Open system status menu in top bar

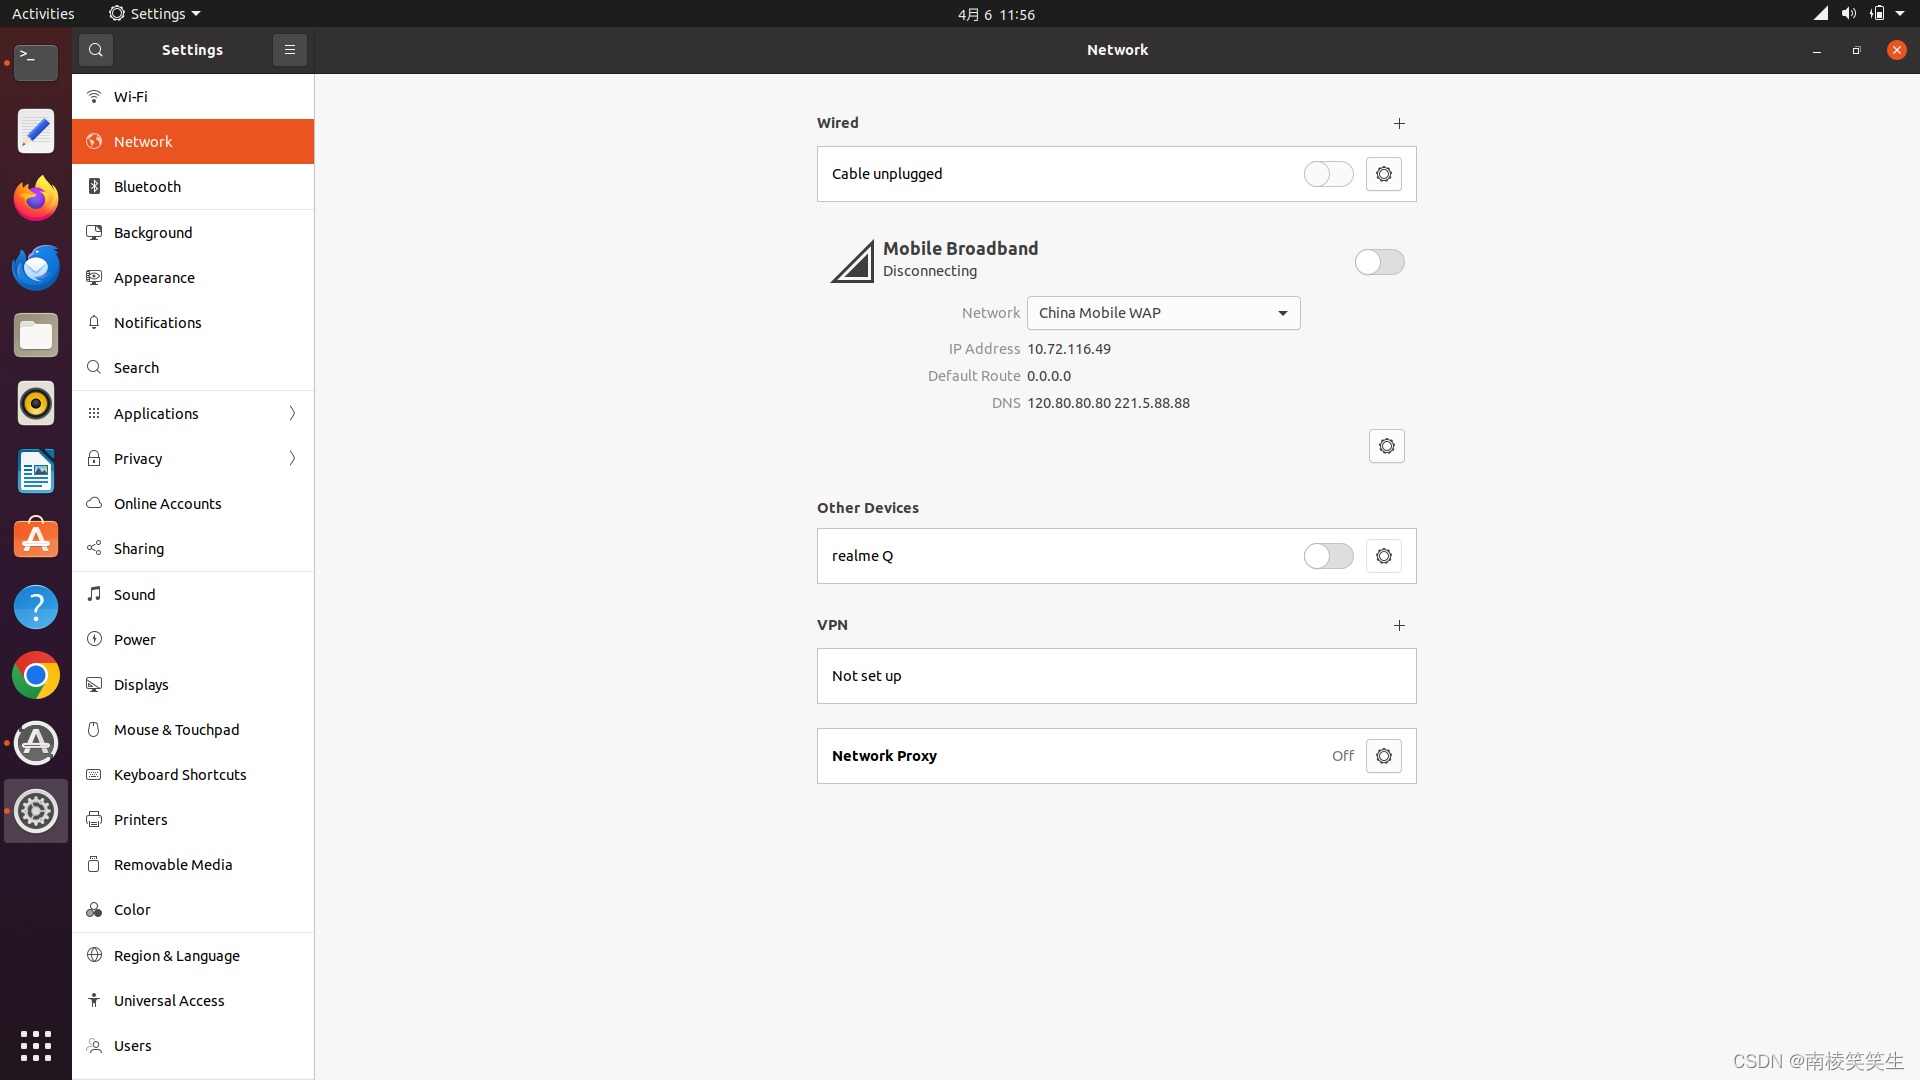tap(1860, 14)
